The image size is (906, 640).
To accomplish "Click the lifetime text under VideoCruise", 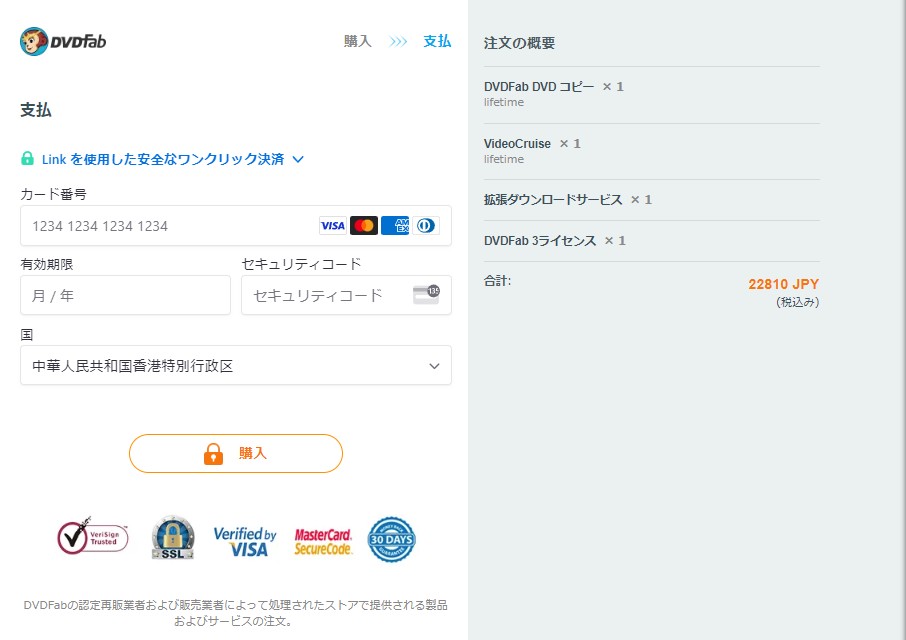I will tap(504, 159).
